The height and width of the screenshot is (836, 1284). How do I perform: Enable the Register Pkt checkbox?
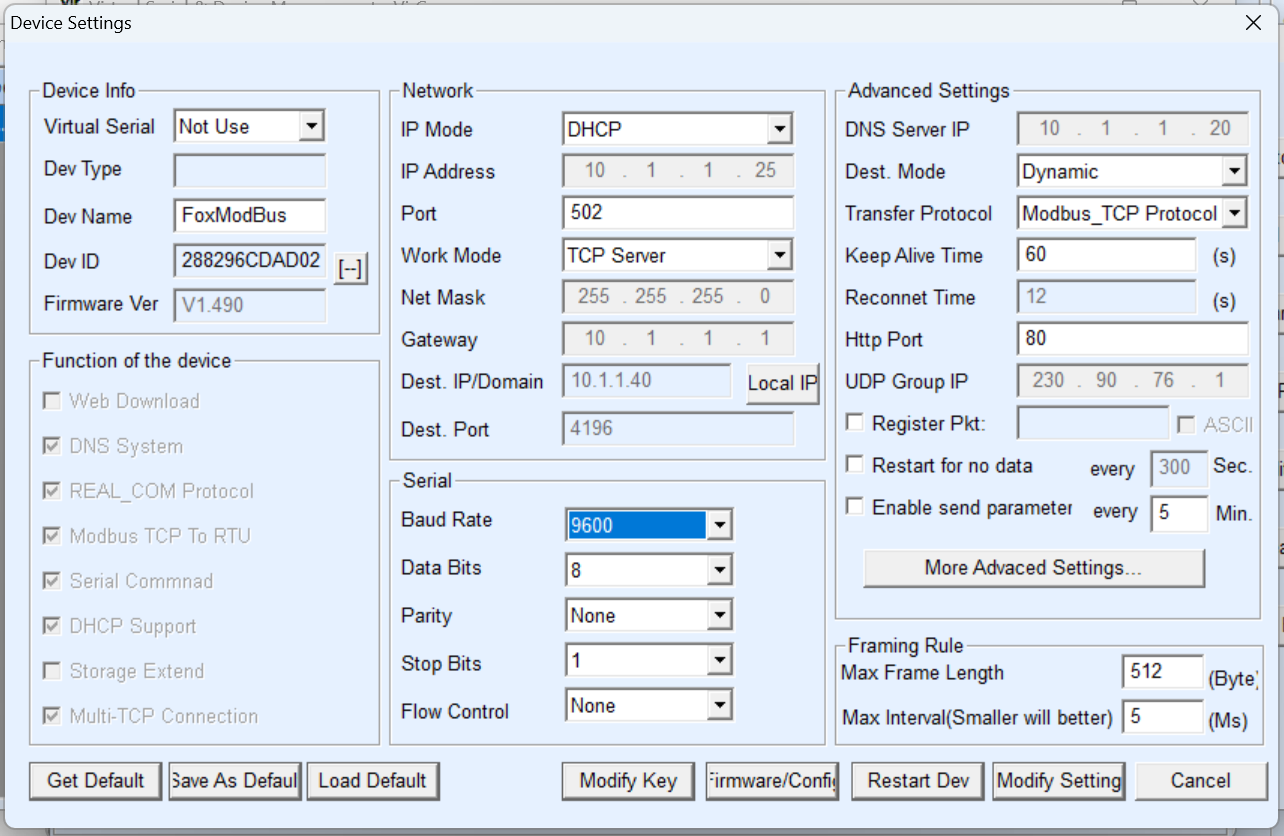pyautogui.click(x=855, y=423)
